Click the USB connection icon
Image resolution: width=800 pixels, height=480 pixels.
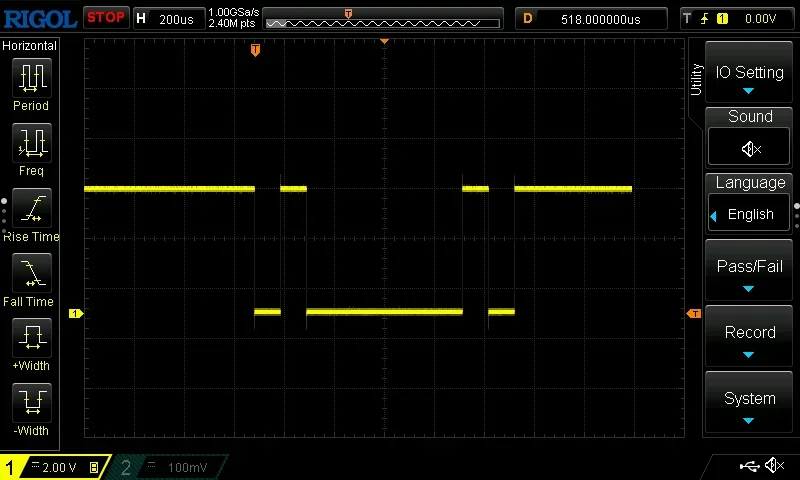(749, 466)
